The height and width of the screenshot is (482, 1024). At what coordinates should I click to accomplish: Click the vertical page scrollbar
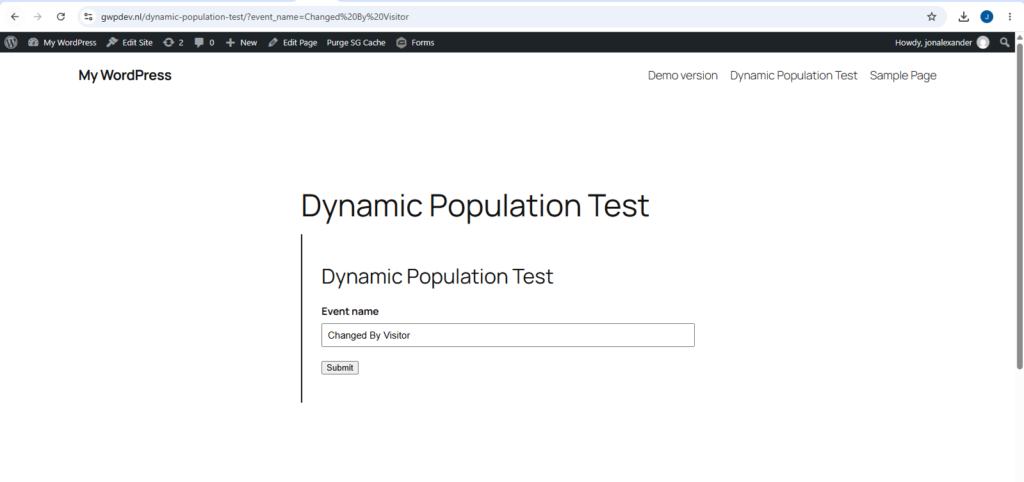(x=1019, y=205)
